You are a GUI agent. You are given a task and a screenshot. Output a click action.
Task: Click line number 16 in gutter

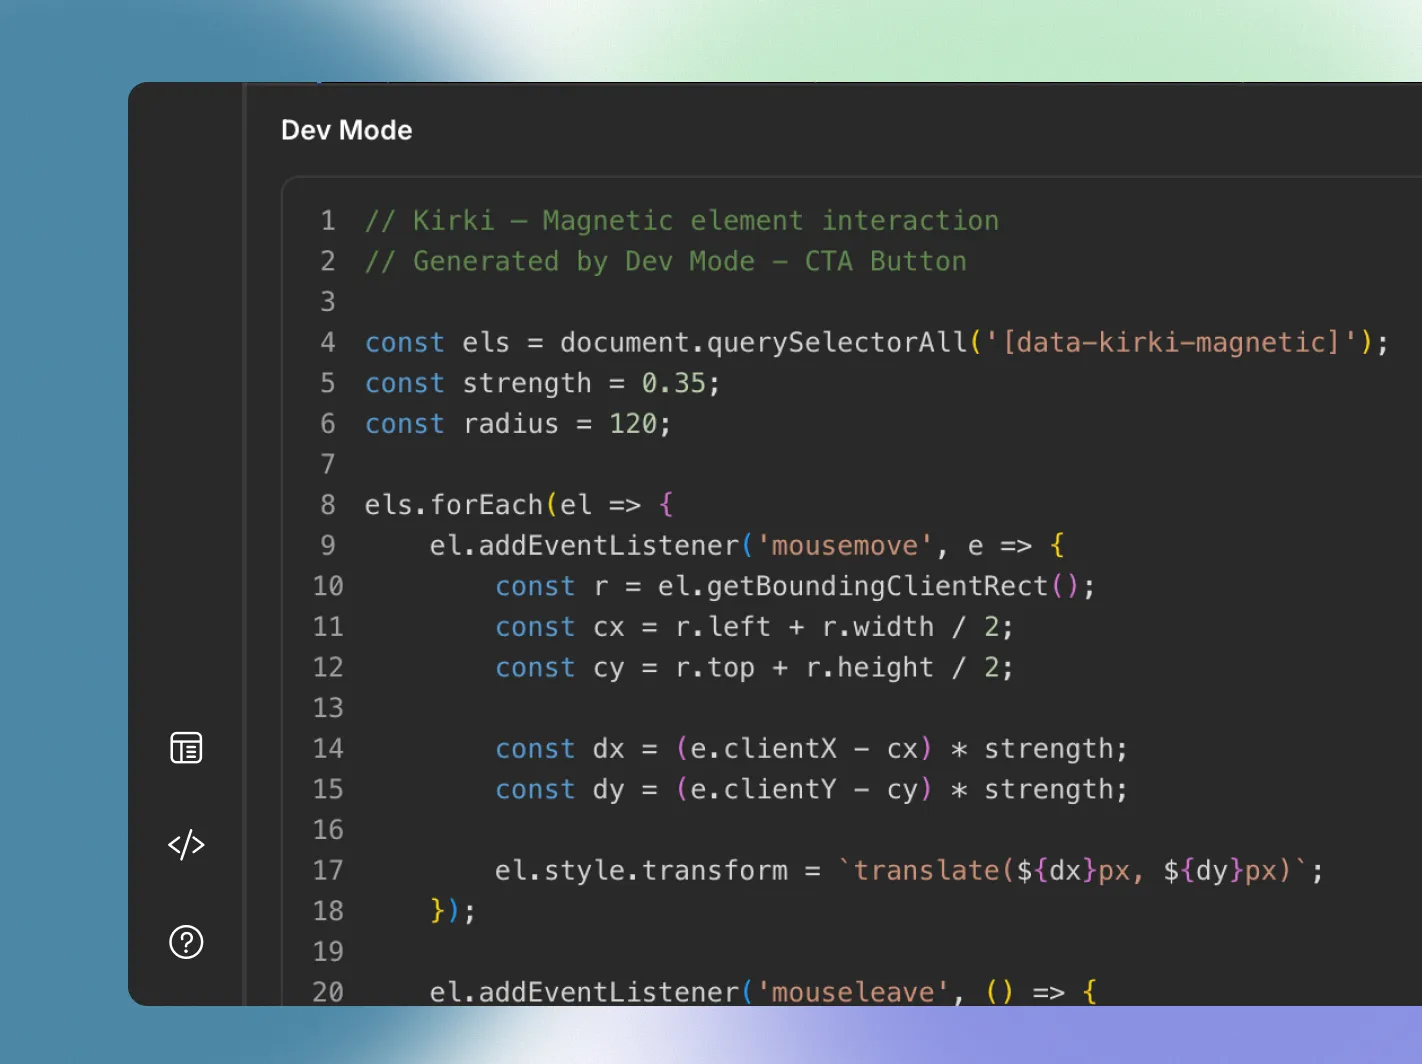pyautogui.click(x=328, y=830)
